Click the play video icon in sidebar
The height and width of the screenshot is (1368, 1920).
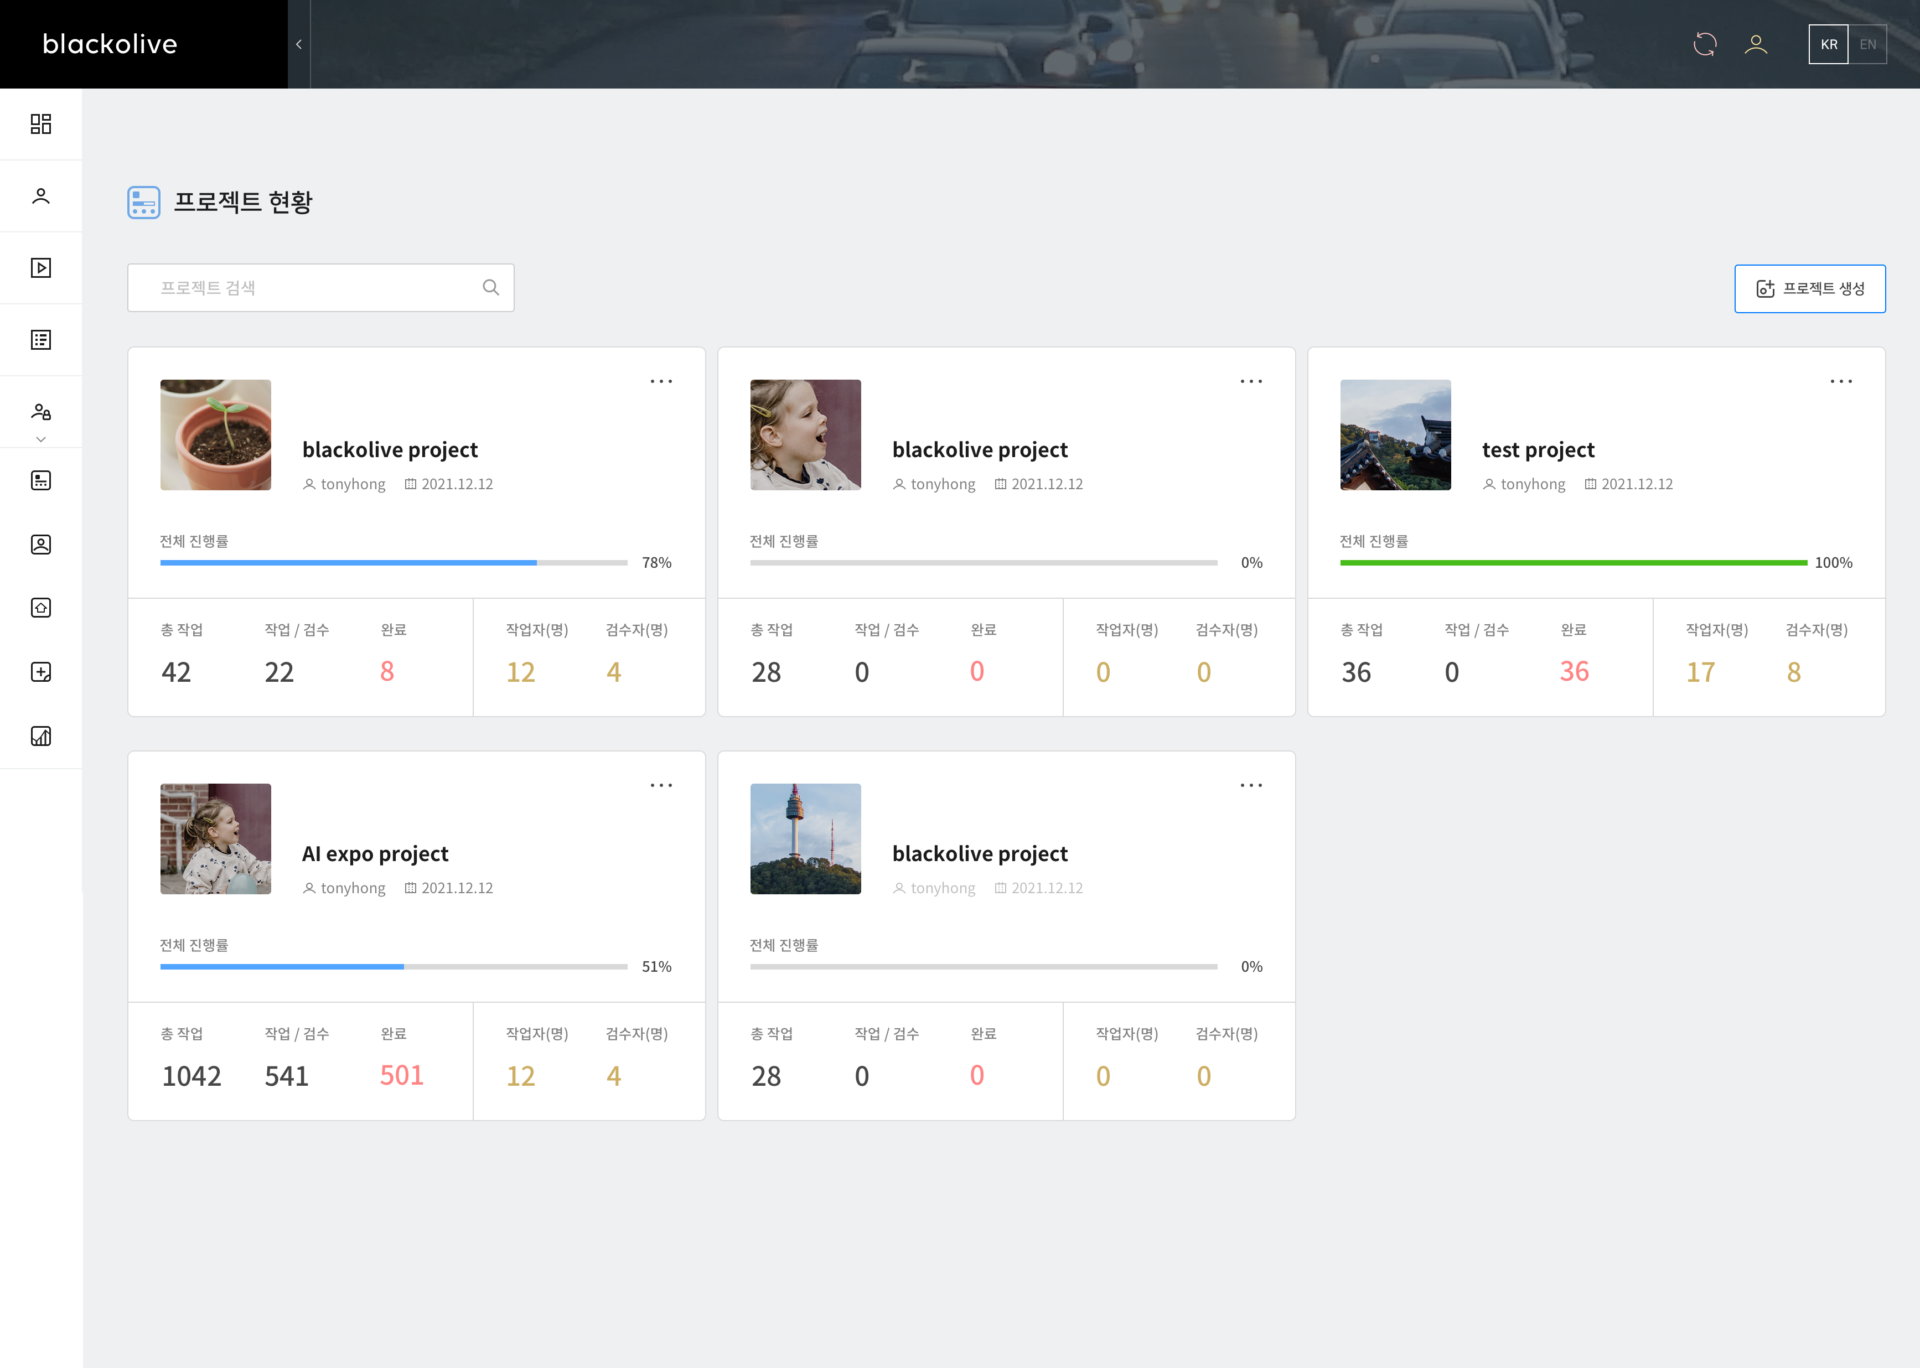click(41, 268)
